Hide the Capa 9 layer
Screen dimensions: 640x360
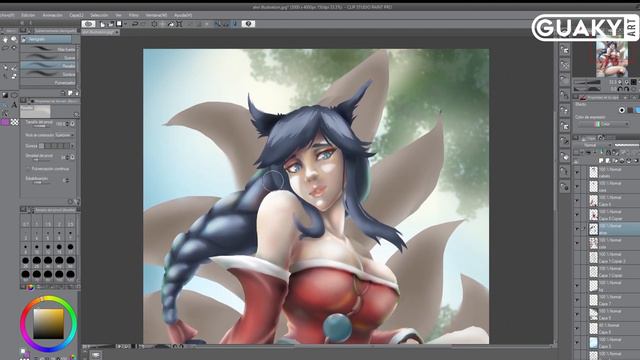point(577,314)
